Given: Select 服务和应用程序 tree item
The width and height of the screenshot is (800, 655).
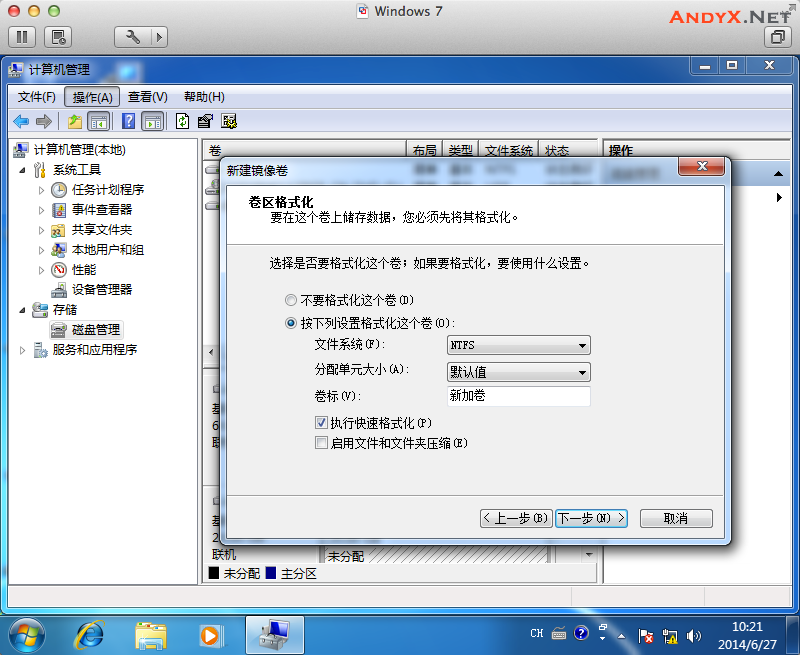Looking at the screenshot, I should point(95,349).
